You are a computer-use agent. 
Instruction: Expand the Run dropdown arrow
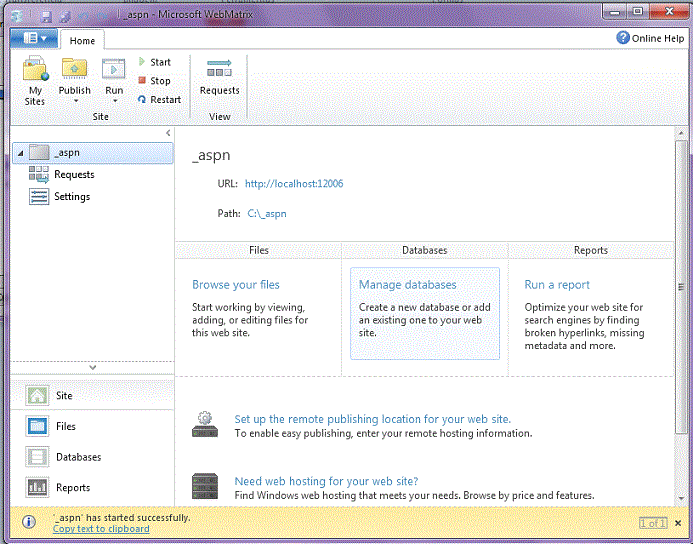pyautogui.click(x=115, y=101)
